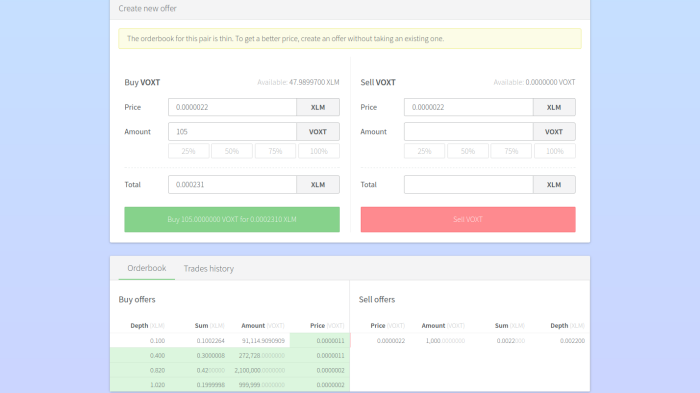Select 100% in Sell VOXT amount

[x=554, y=151]
